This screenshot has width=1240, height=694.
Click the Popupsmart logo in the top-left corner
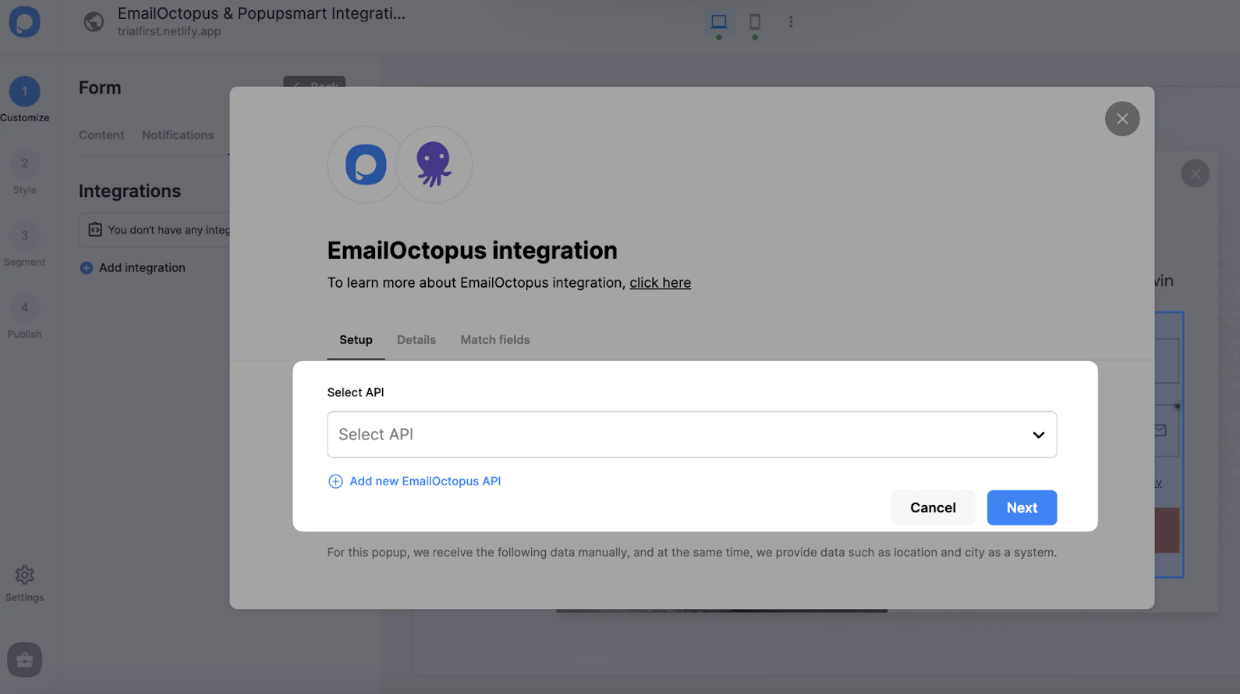(24, 22)
